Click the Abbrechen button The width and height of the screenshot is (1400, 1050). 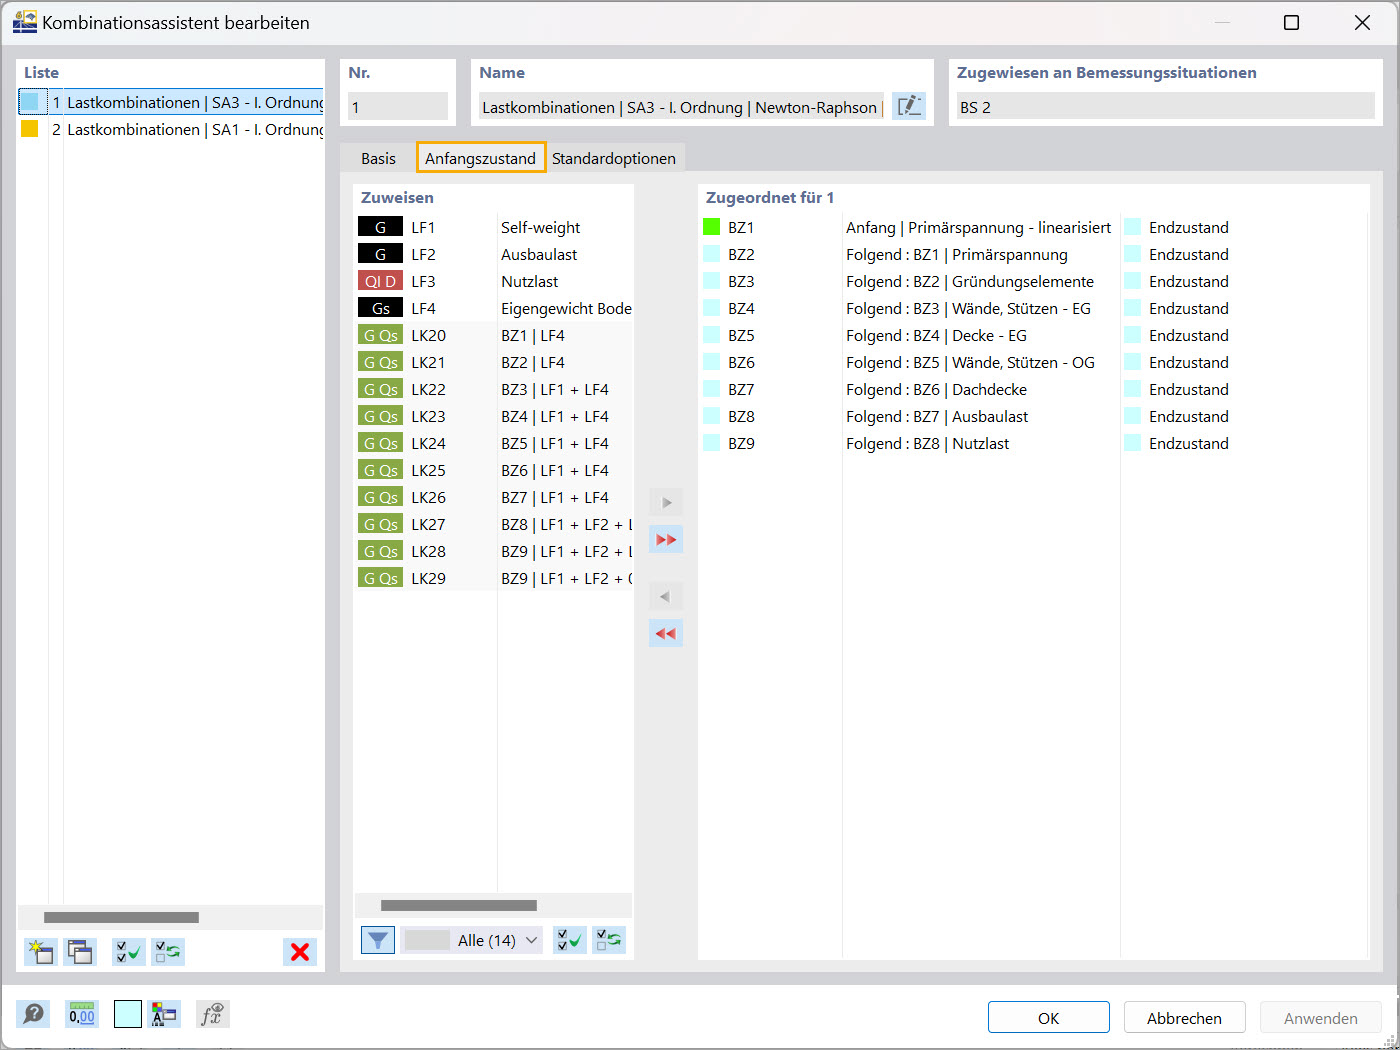coord(1185,1017)
